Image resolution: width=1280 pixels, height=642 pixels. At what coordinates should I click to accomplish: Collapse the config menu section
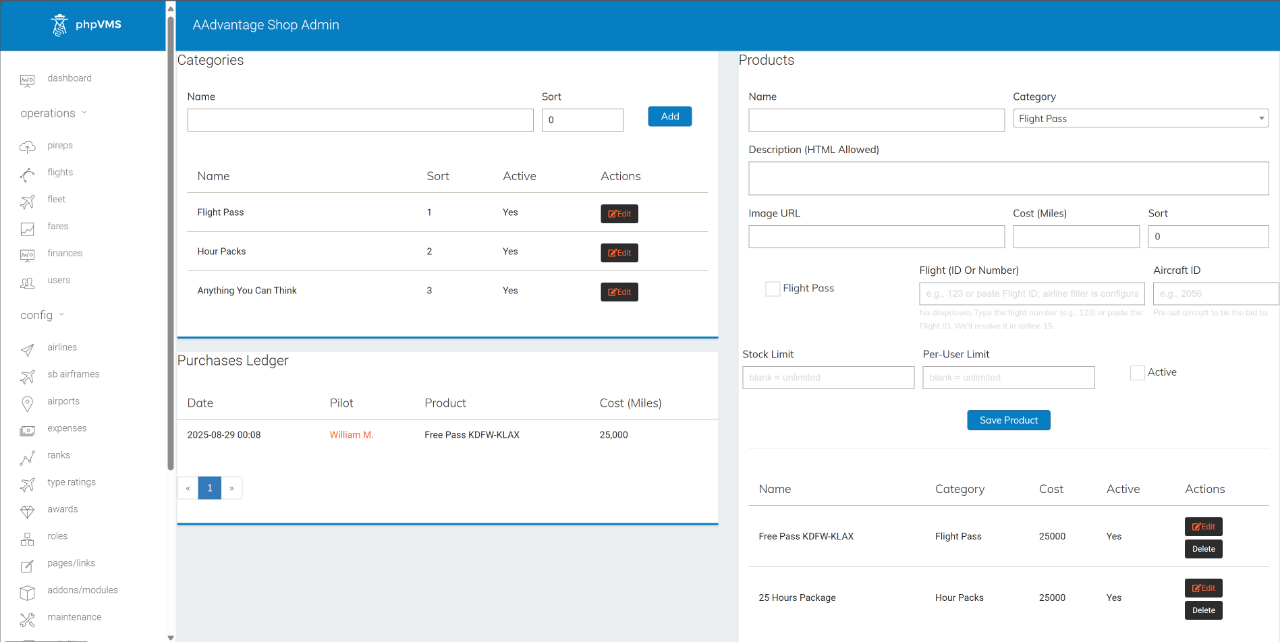(x=42, y=315)
